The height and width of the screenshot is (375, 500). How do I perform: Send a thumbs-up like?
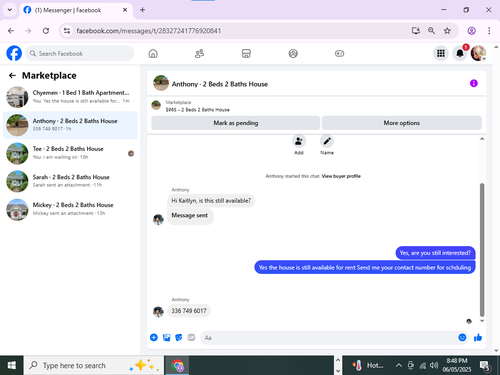point(478,338)
